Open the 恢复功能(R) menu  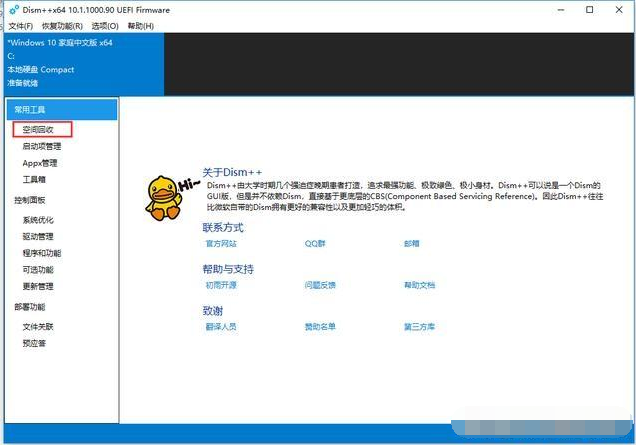[x=62, y=26]
